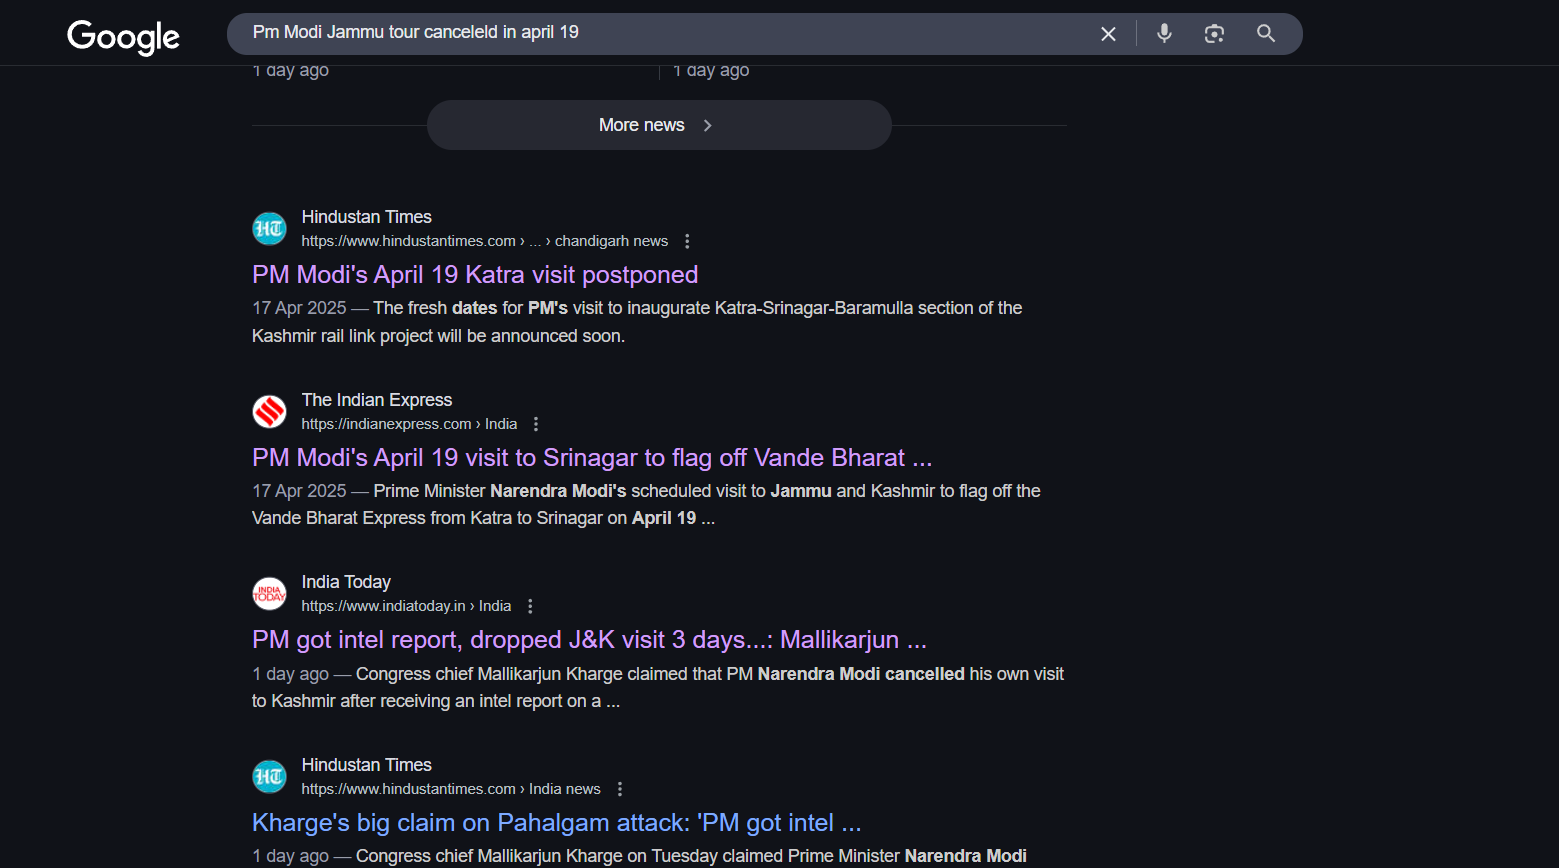Click indianexpress.com › India URL
The height and width of the screenshot is (868, 1559).
(409, 424)
